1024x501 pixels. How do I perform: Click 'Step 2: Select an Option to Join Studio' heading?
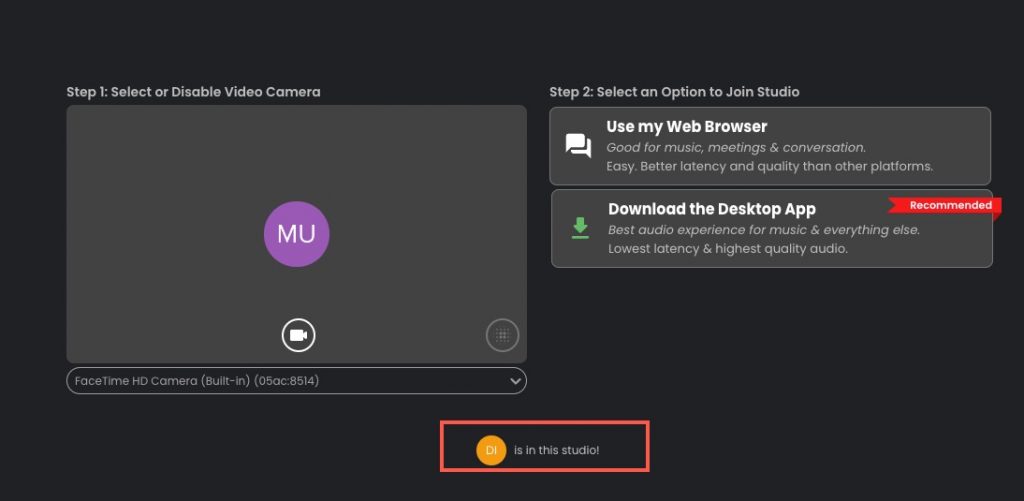point(674,92)
